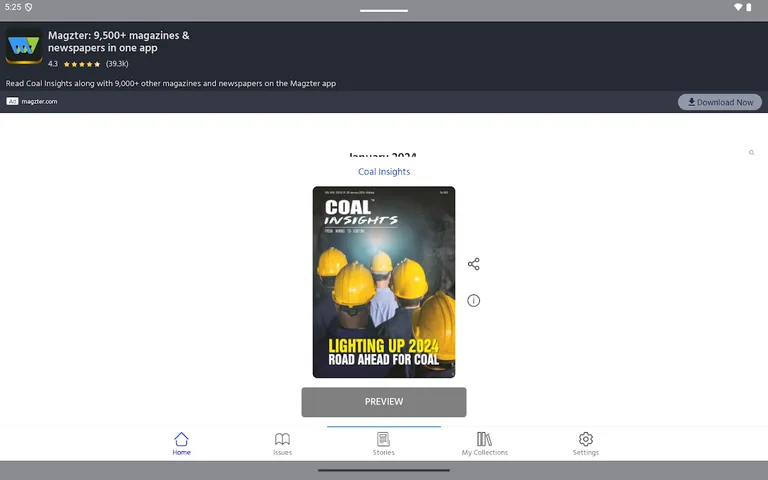This screenshot has width=768, height=480.
Task: Open the info icon beside the cover
Action: point(473,300)
